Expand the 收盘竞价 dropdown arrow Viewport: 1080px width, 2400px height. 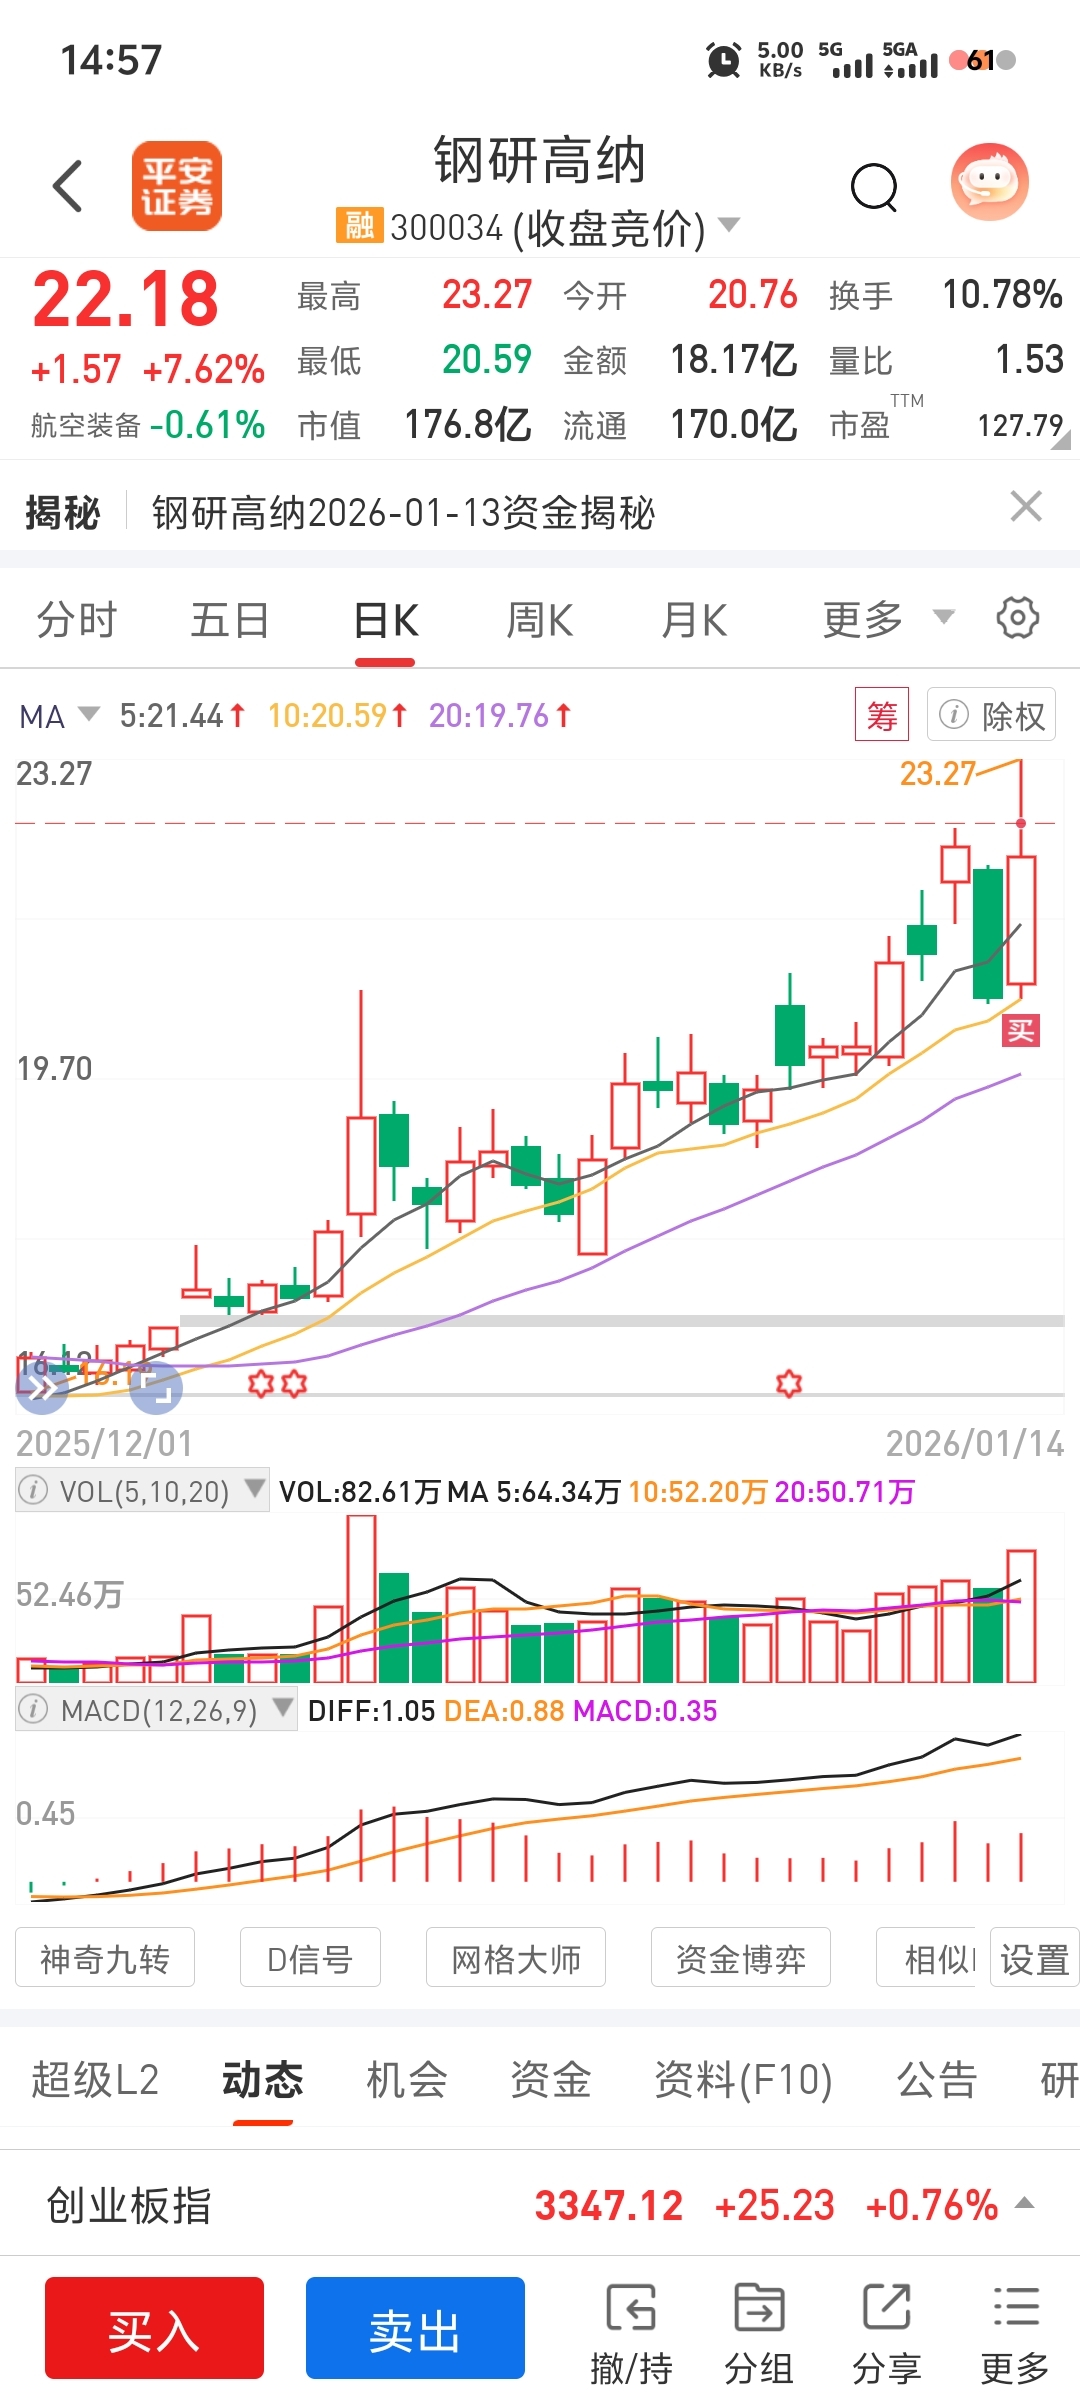(730, 224)
